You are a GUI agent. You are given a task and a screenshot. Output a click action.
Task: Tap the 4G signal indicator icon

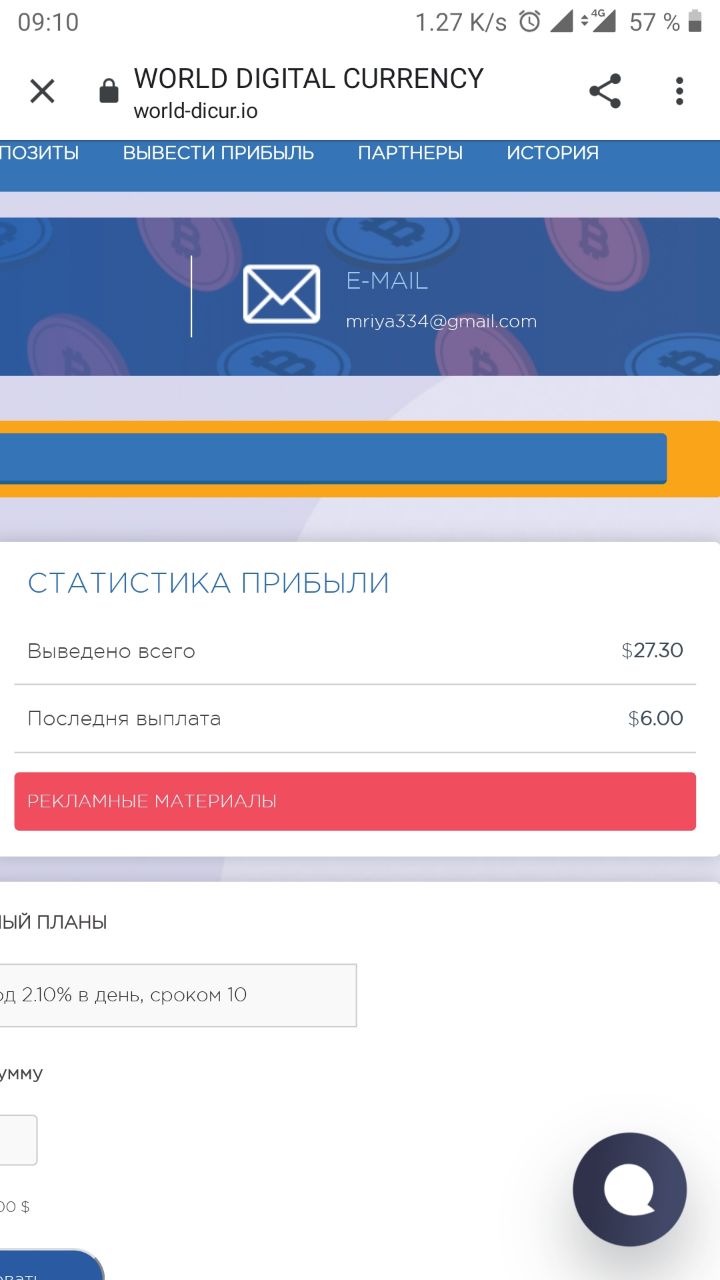pyautogui.click(x=602, y=21)
